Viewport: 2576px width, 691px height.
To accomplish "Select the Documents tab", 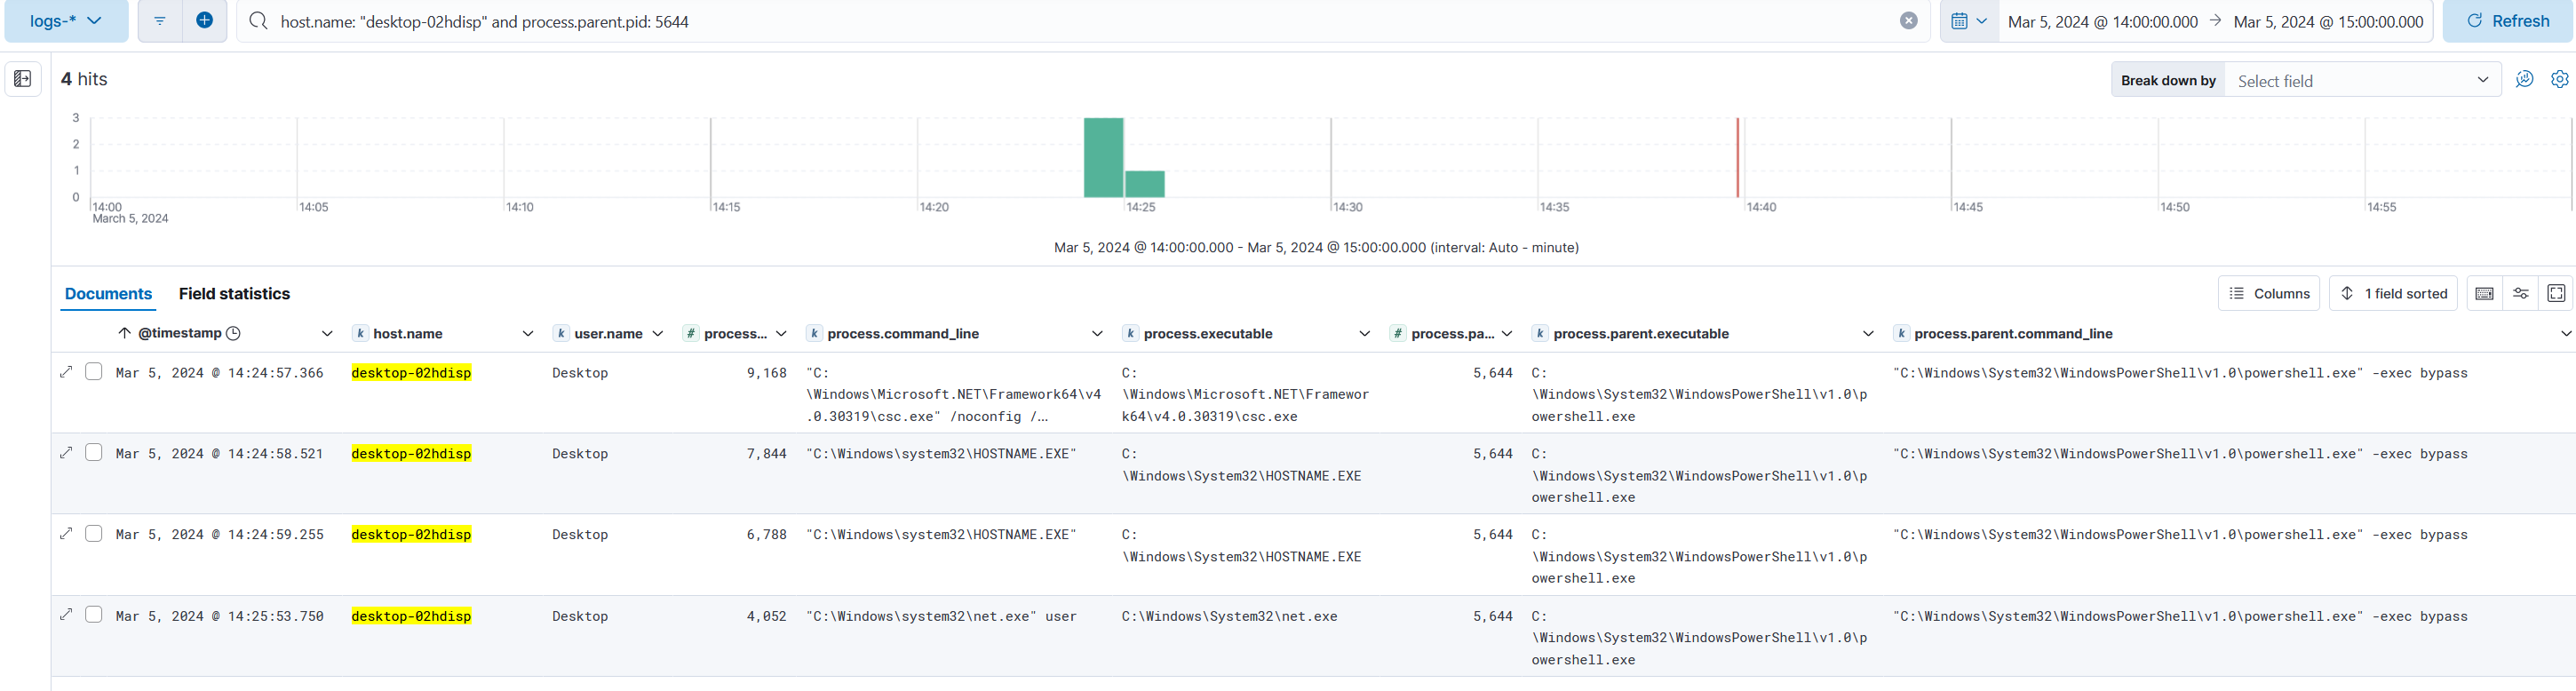I will click(108, 294).
